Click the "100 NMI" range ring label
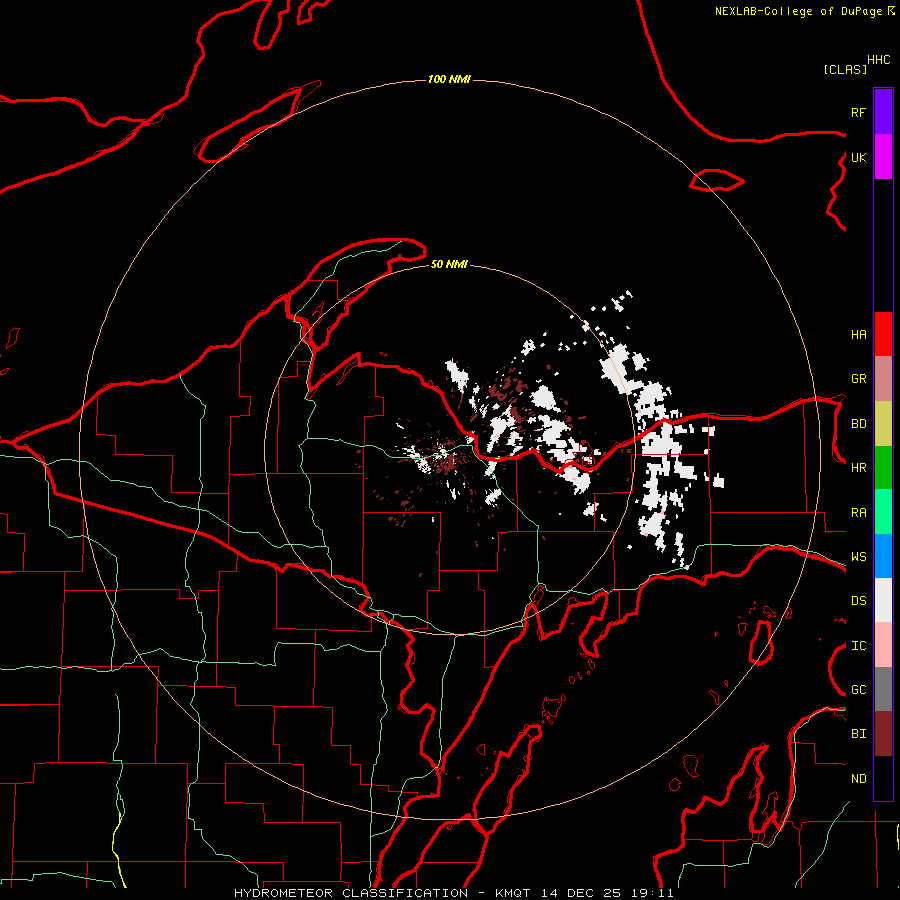The height and width of the screenshot is (900, 900). pos(449,79)
